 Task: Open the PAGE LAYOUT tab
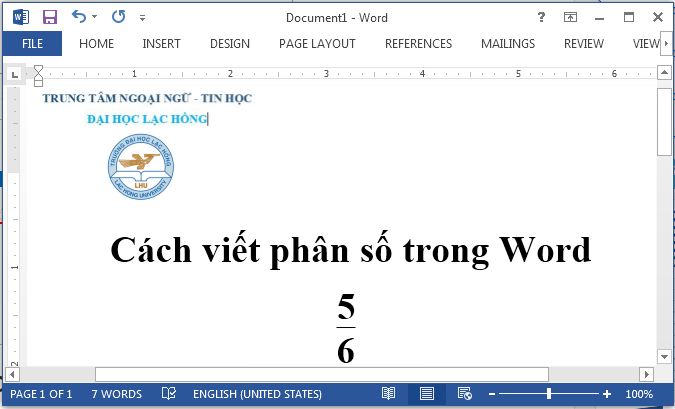tap(317, 44)
